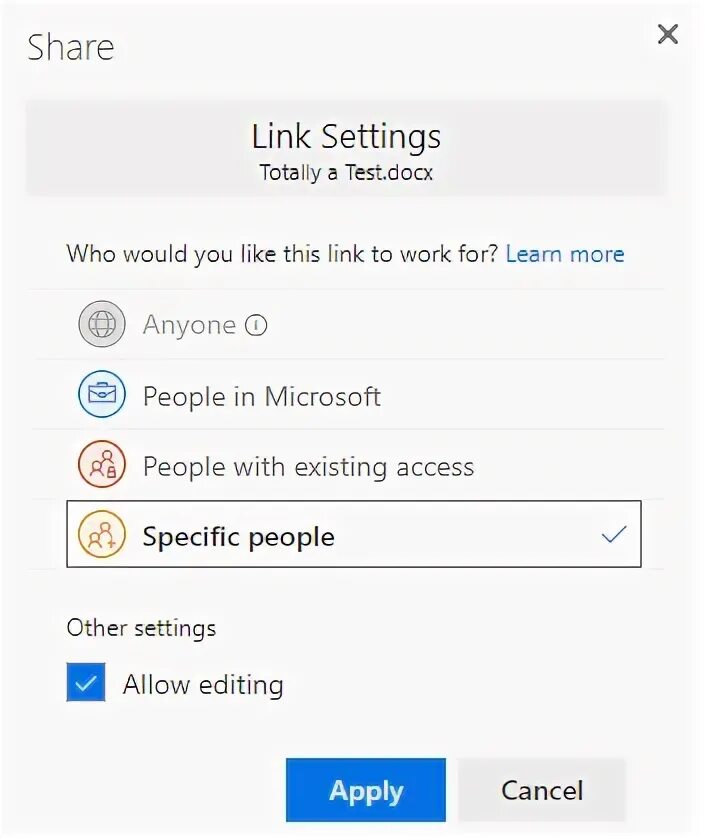Click the Allow editing label text

pyautogui.click(x=203, y=684)
